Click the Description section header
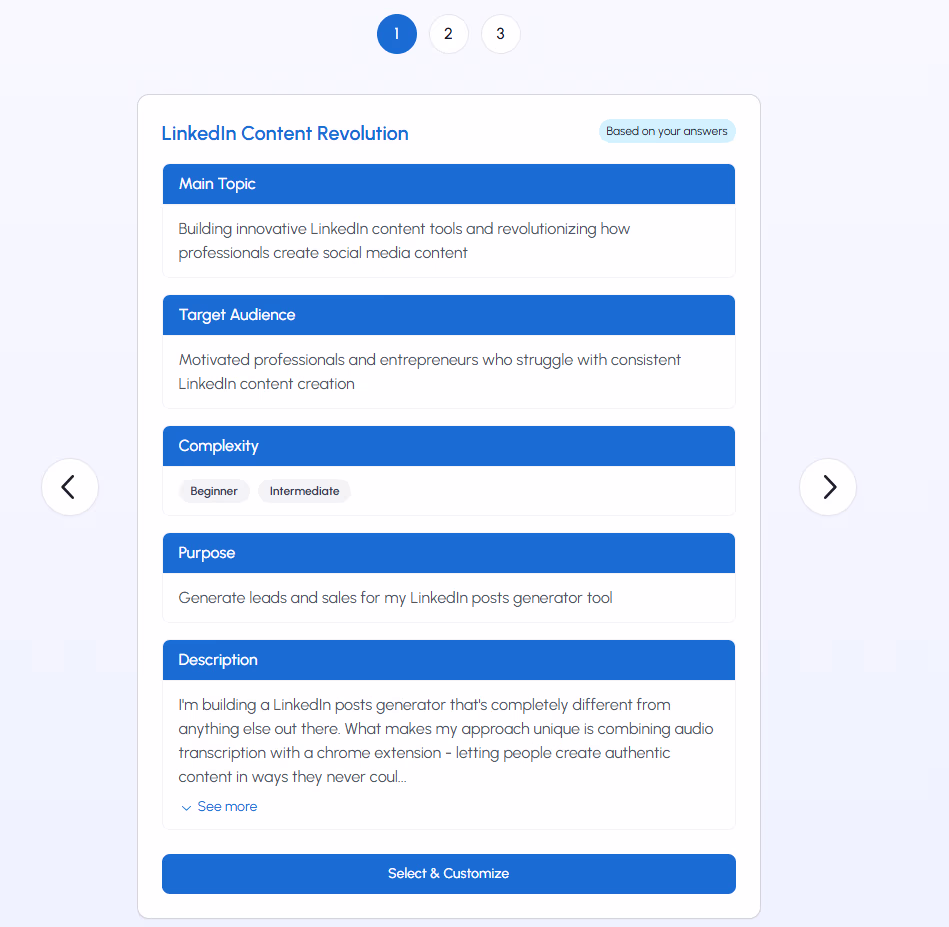This screenshot has height=927, width=949. click(x=448, y=660)
